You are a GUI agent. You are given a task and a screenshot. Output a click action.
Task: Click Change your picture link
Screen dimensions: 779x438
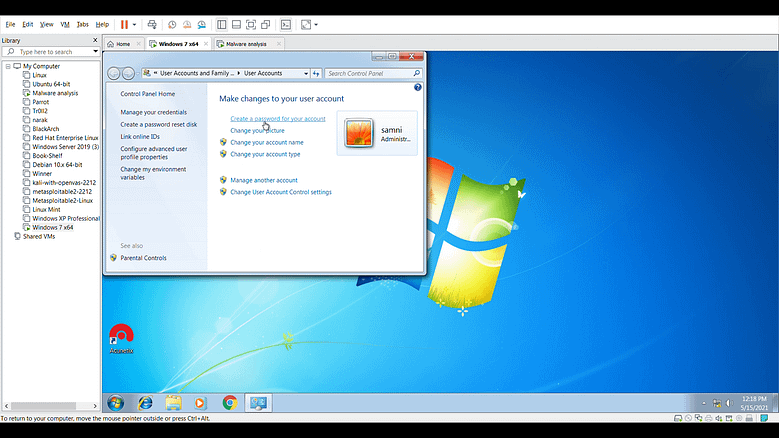tap(257, 131)
